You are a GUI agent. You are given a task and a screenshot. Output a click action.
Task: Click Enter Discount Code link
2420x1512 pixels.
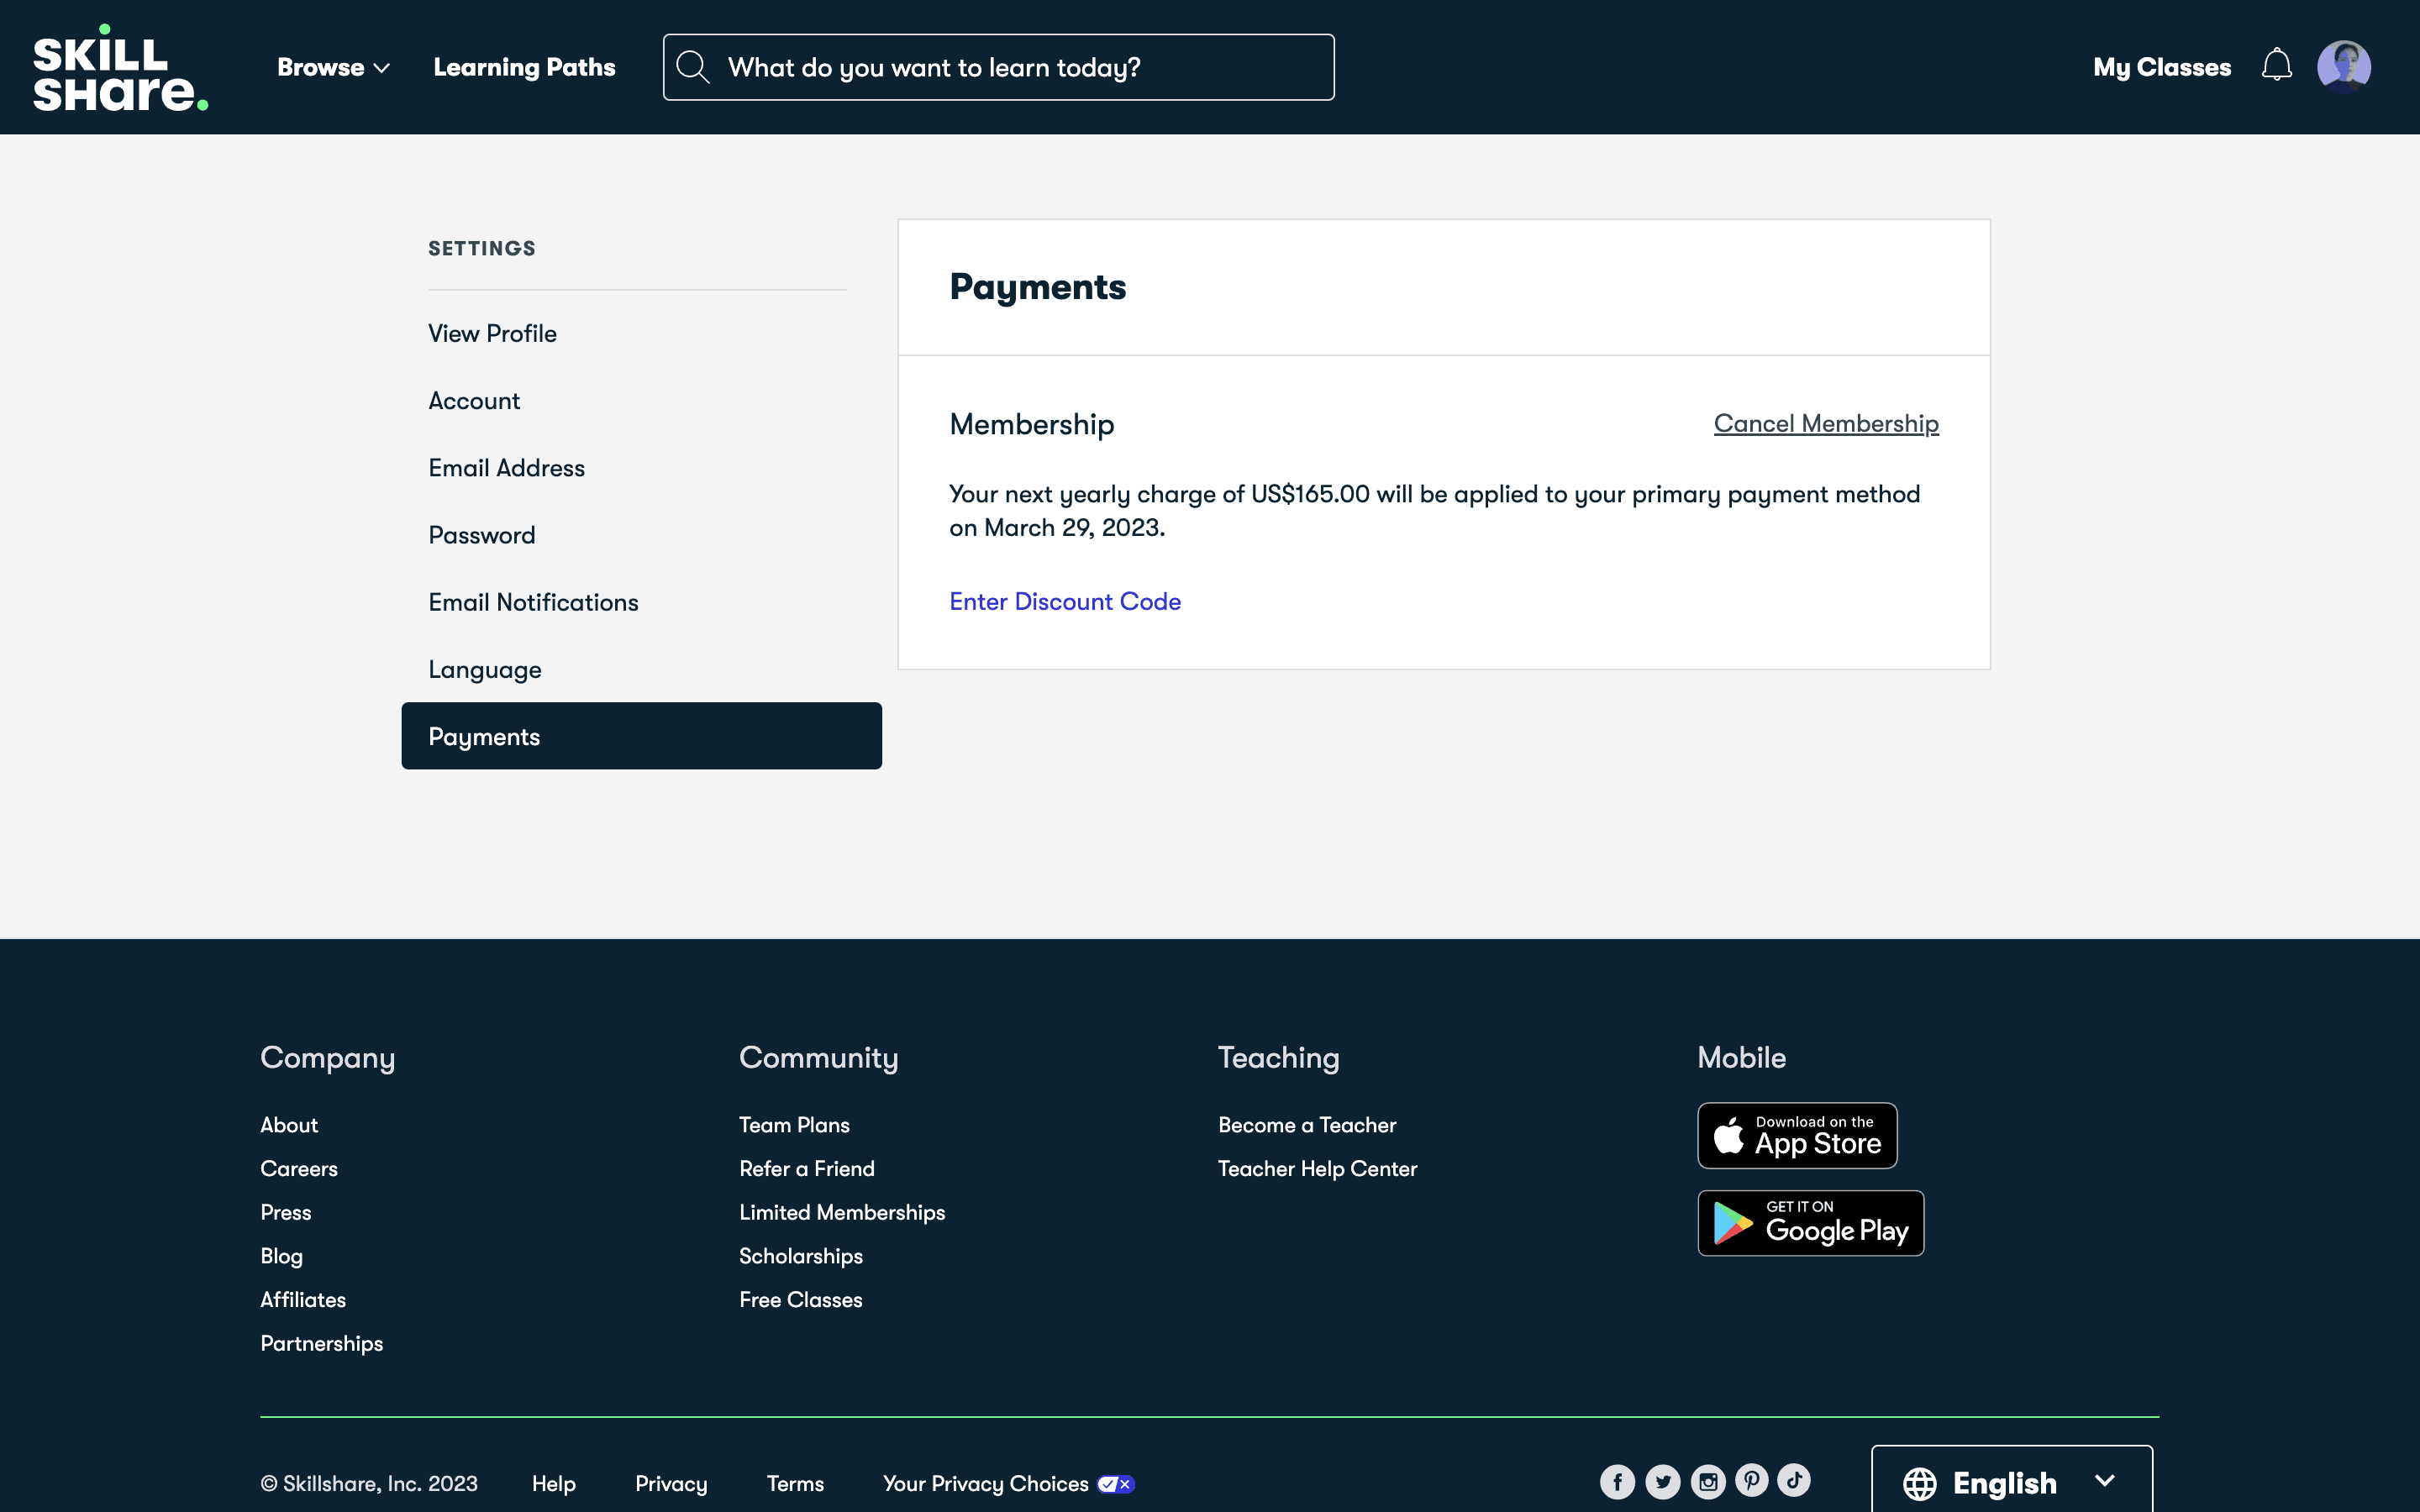click(x=1064, y=601)
